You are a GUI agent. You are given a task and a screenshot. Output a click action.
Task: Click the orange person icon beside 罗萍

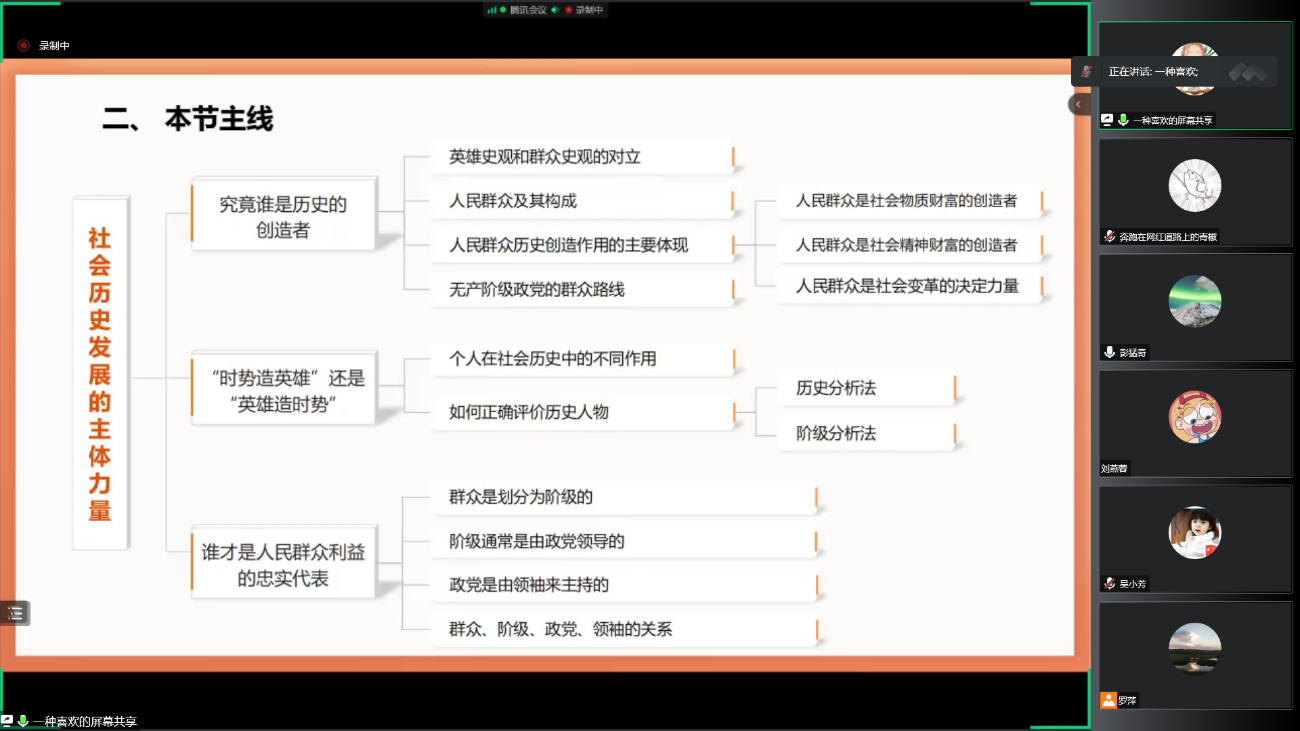click(x=1108, y=700)
